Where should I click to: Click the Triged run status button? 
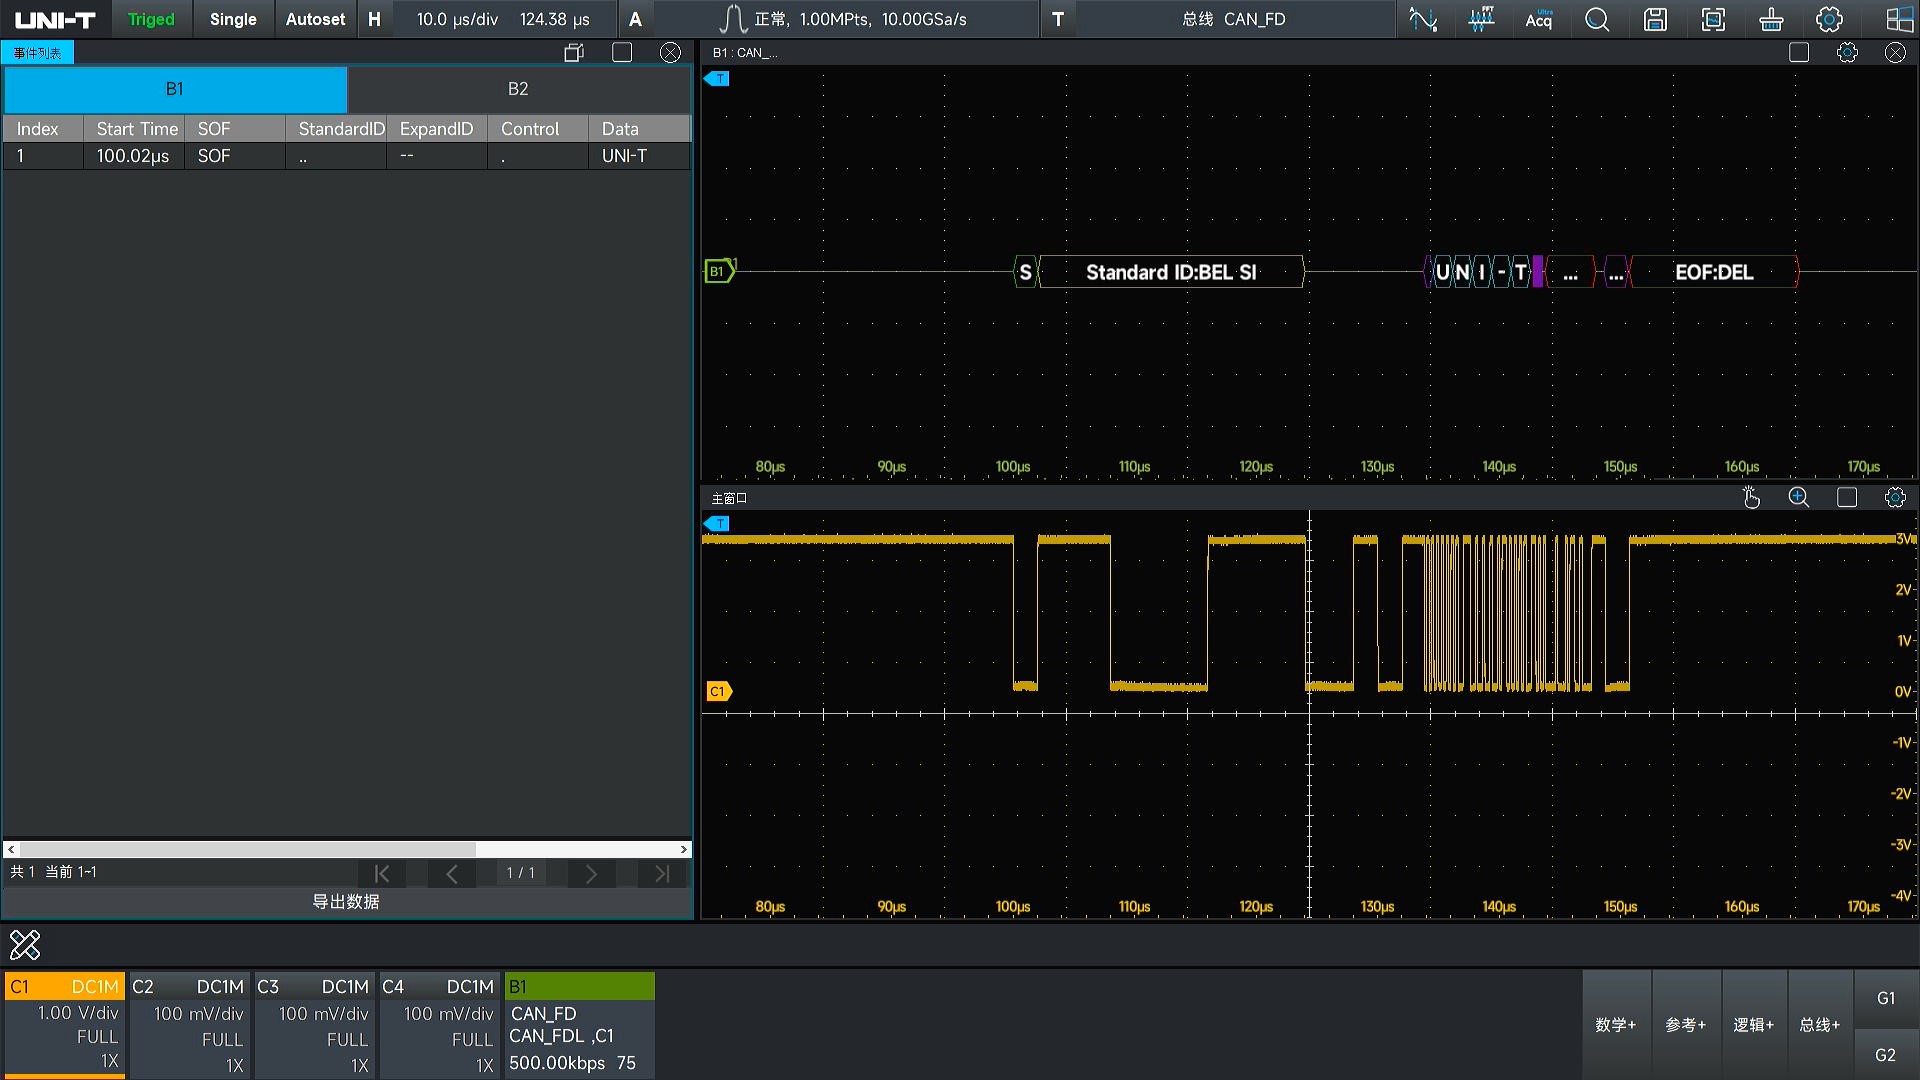coord(151,19)
